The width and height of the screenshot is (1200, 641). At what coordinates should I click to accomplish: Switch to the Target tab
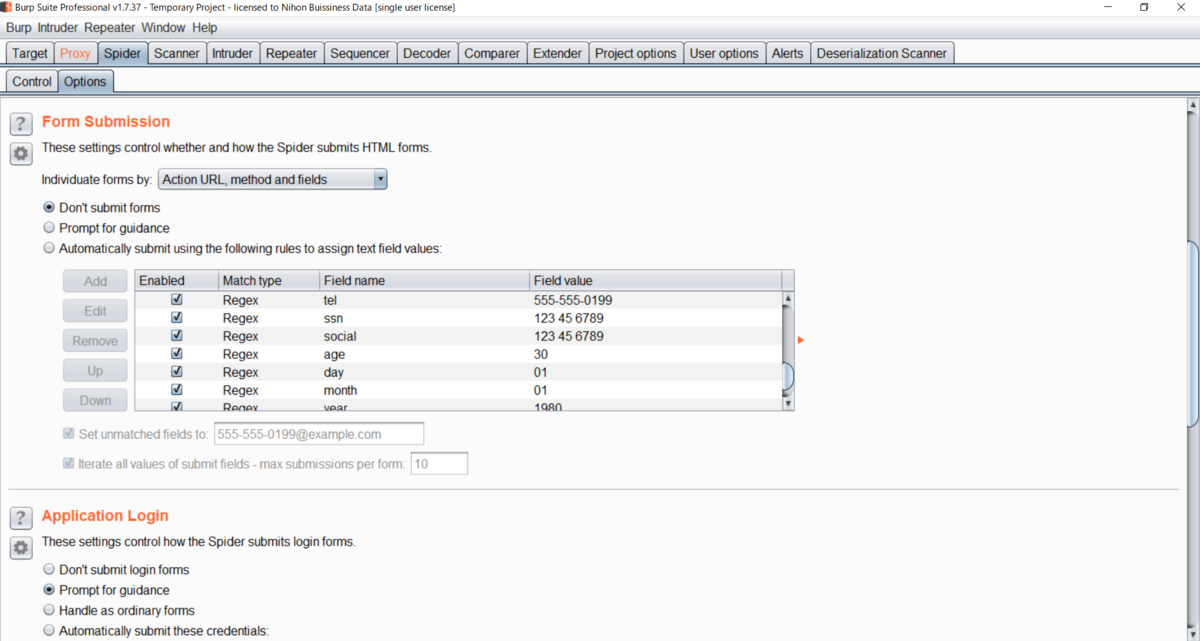click(30, 53)
